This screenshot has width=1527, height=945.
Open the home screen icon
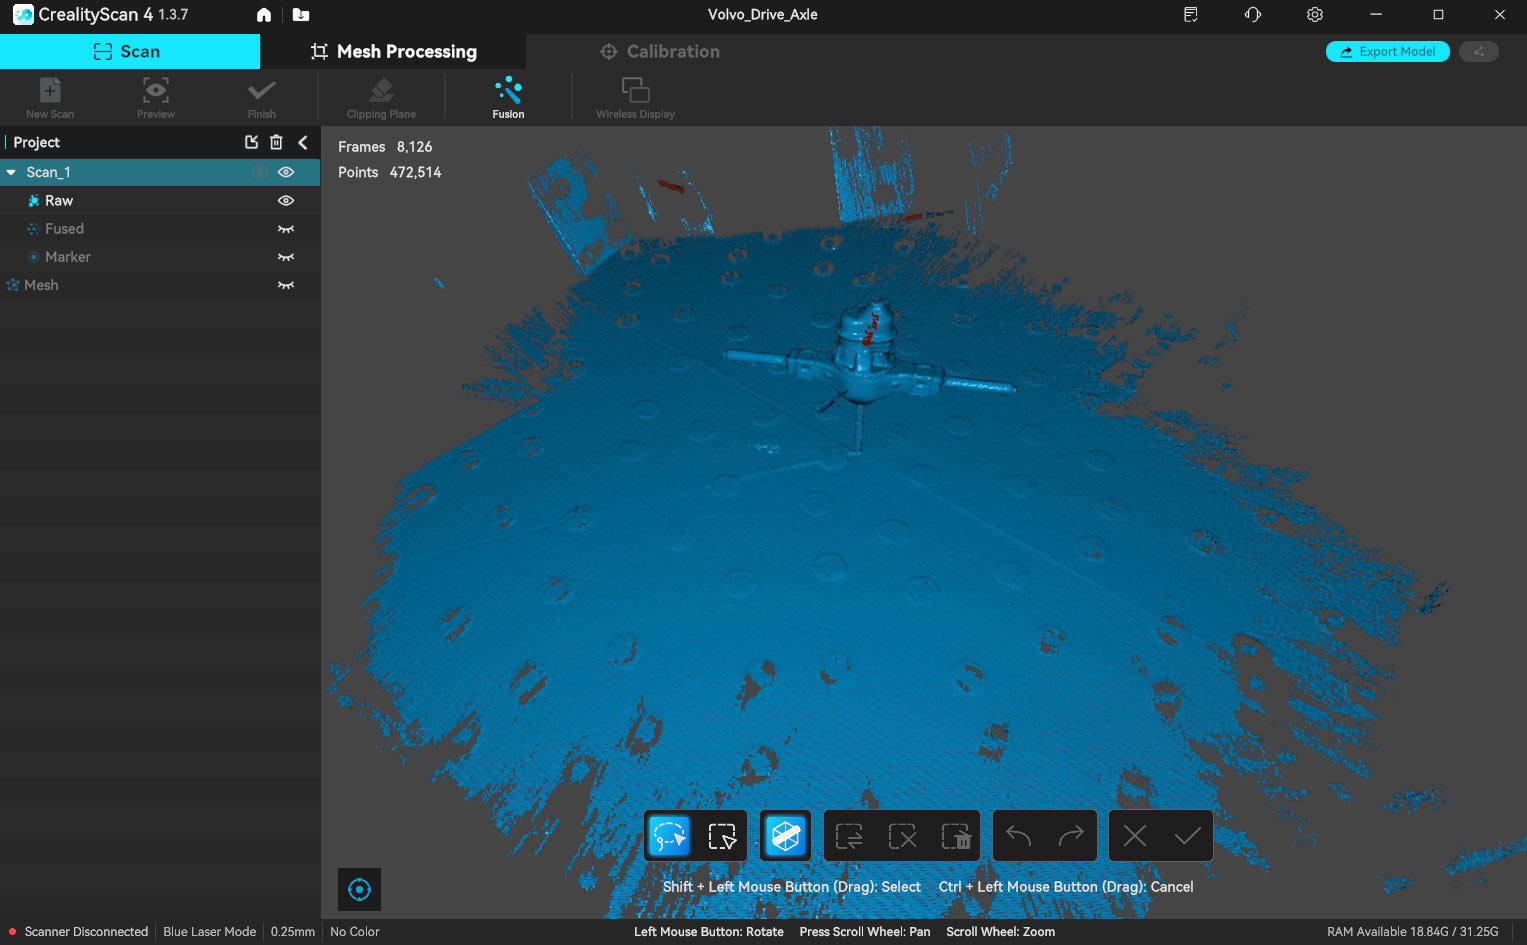pos(264,15)
